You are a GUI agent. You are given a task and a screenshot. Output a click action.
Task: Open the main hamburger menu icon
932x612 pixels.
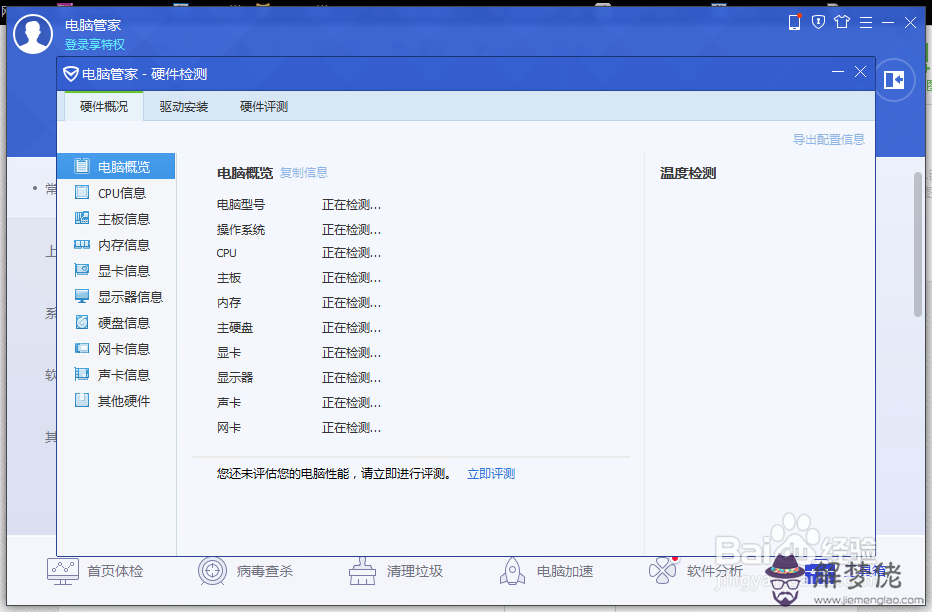point(866,23)
